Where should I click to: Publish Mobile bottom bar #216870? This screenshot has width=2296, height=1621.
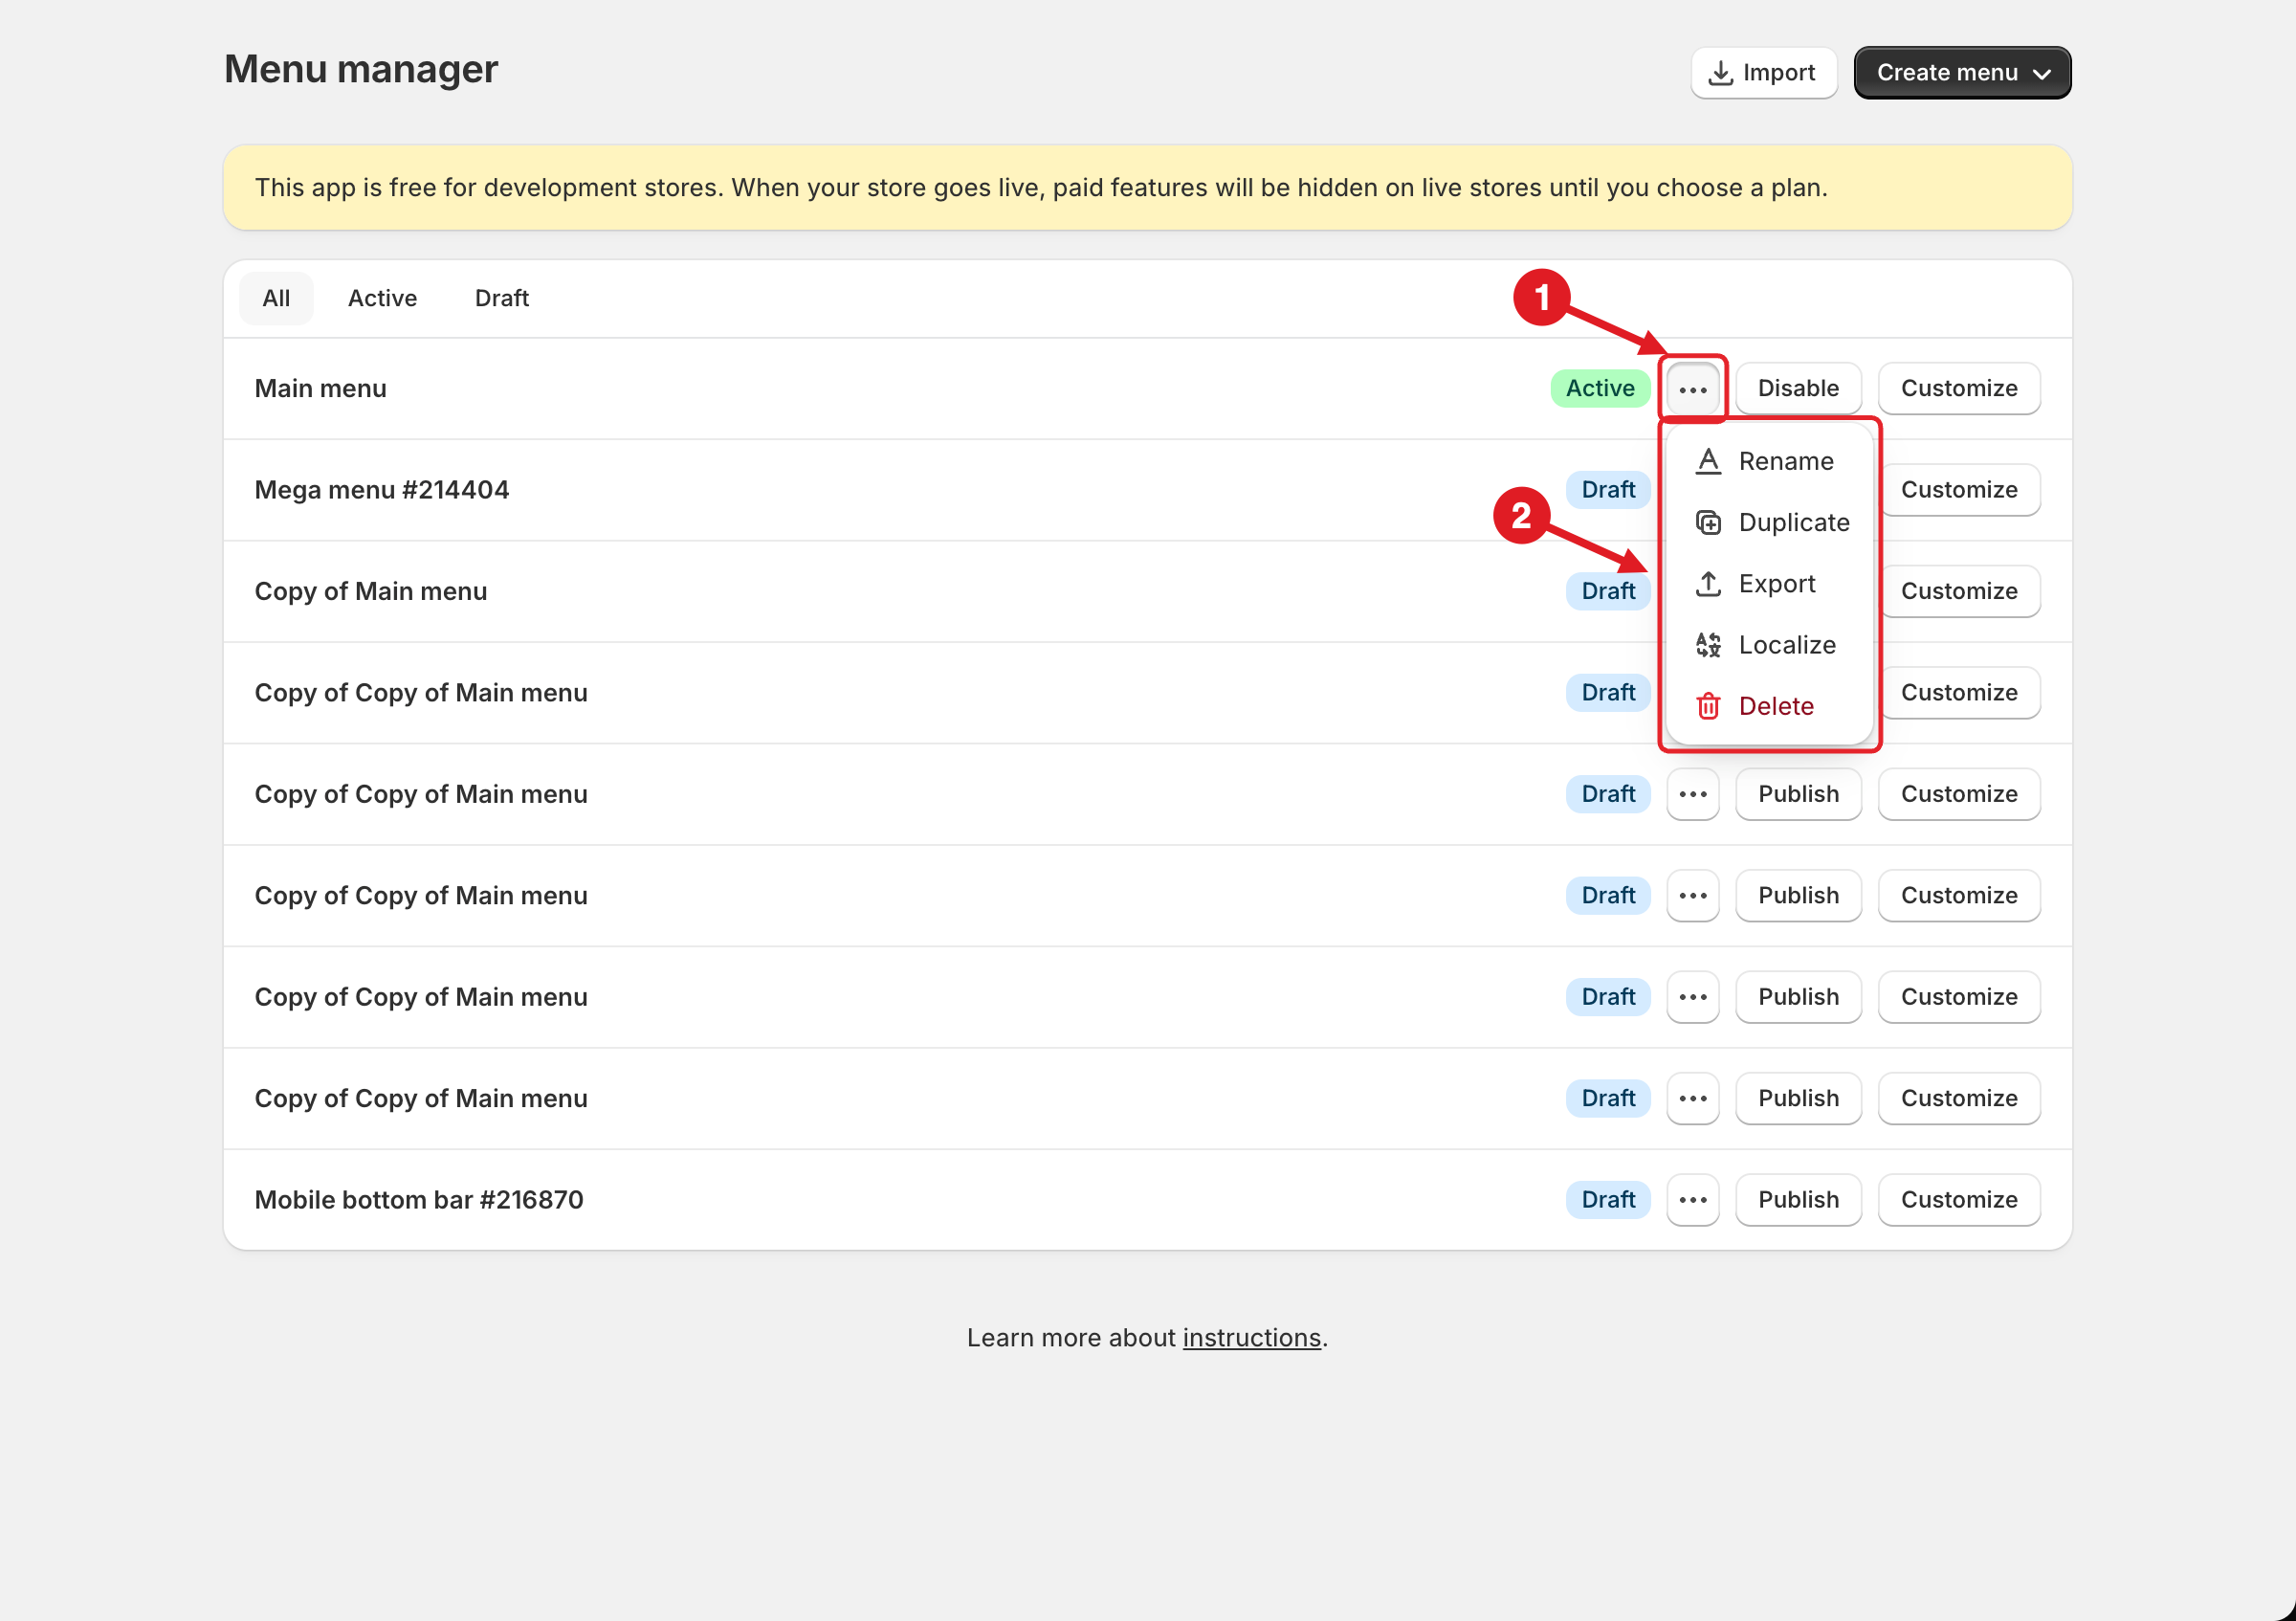[x=1798, y=1200]
